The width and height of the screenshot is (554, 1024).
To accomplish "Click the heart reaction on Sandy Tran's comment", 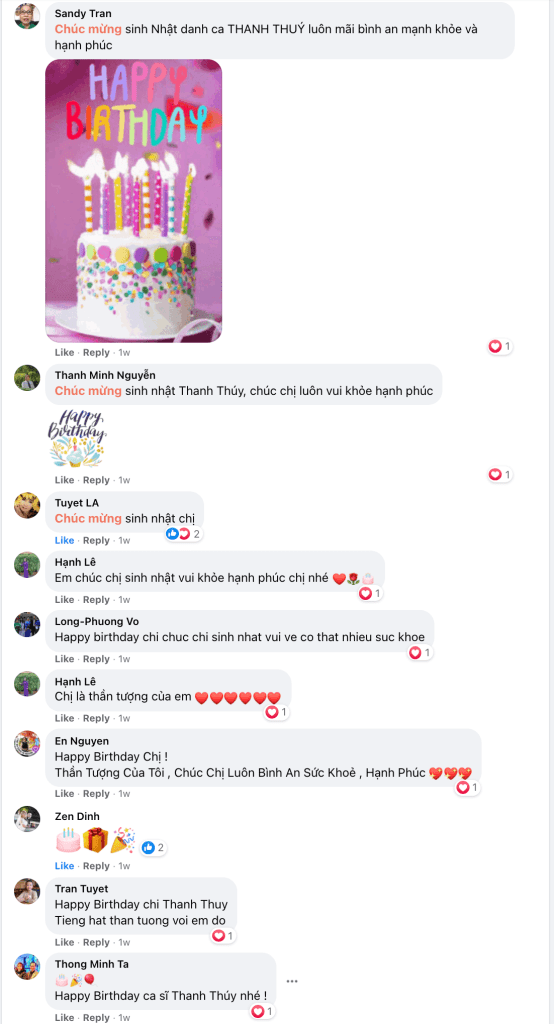I will pos(500,346).
